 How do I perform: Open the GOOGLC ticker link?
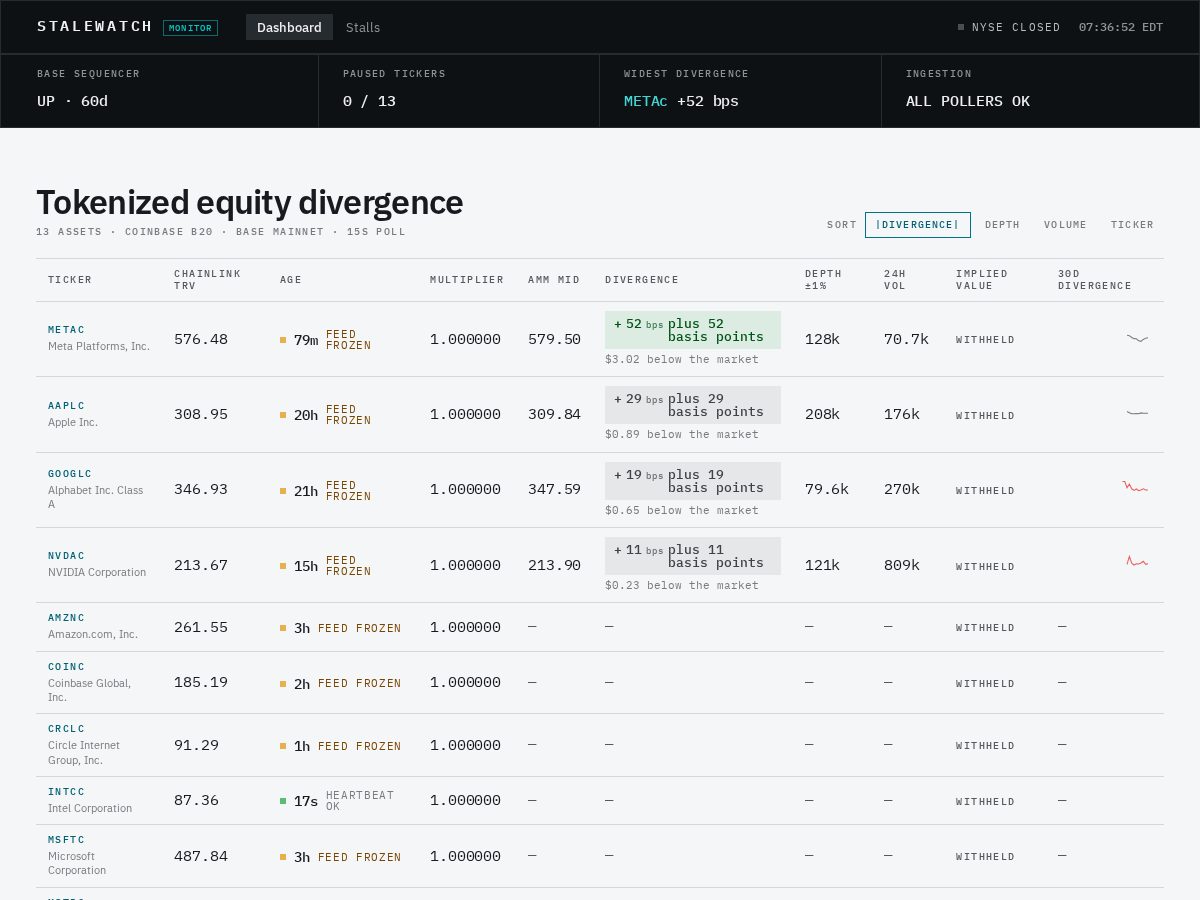click(70, 474)
